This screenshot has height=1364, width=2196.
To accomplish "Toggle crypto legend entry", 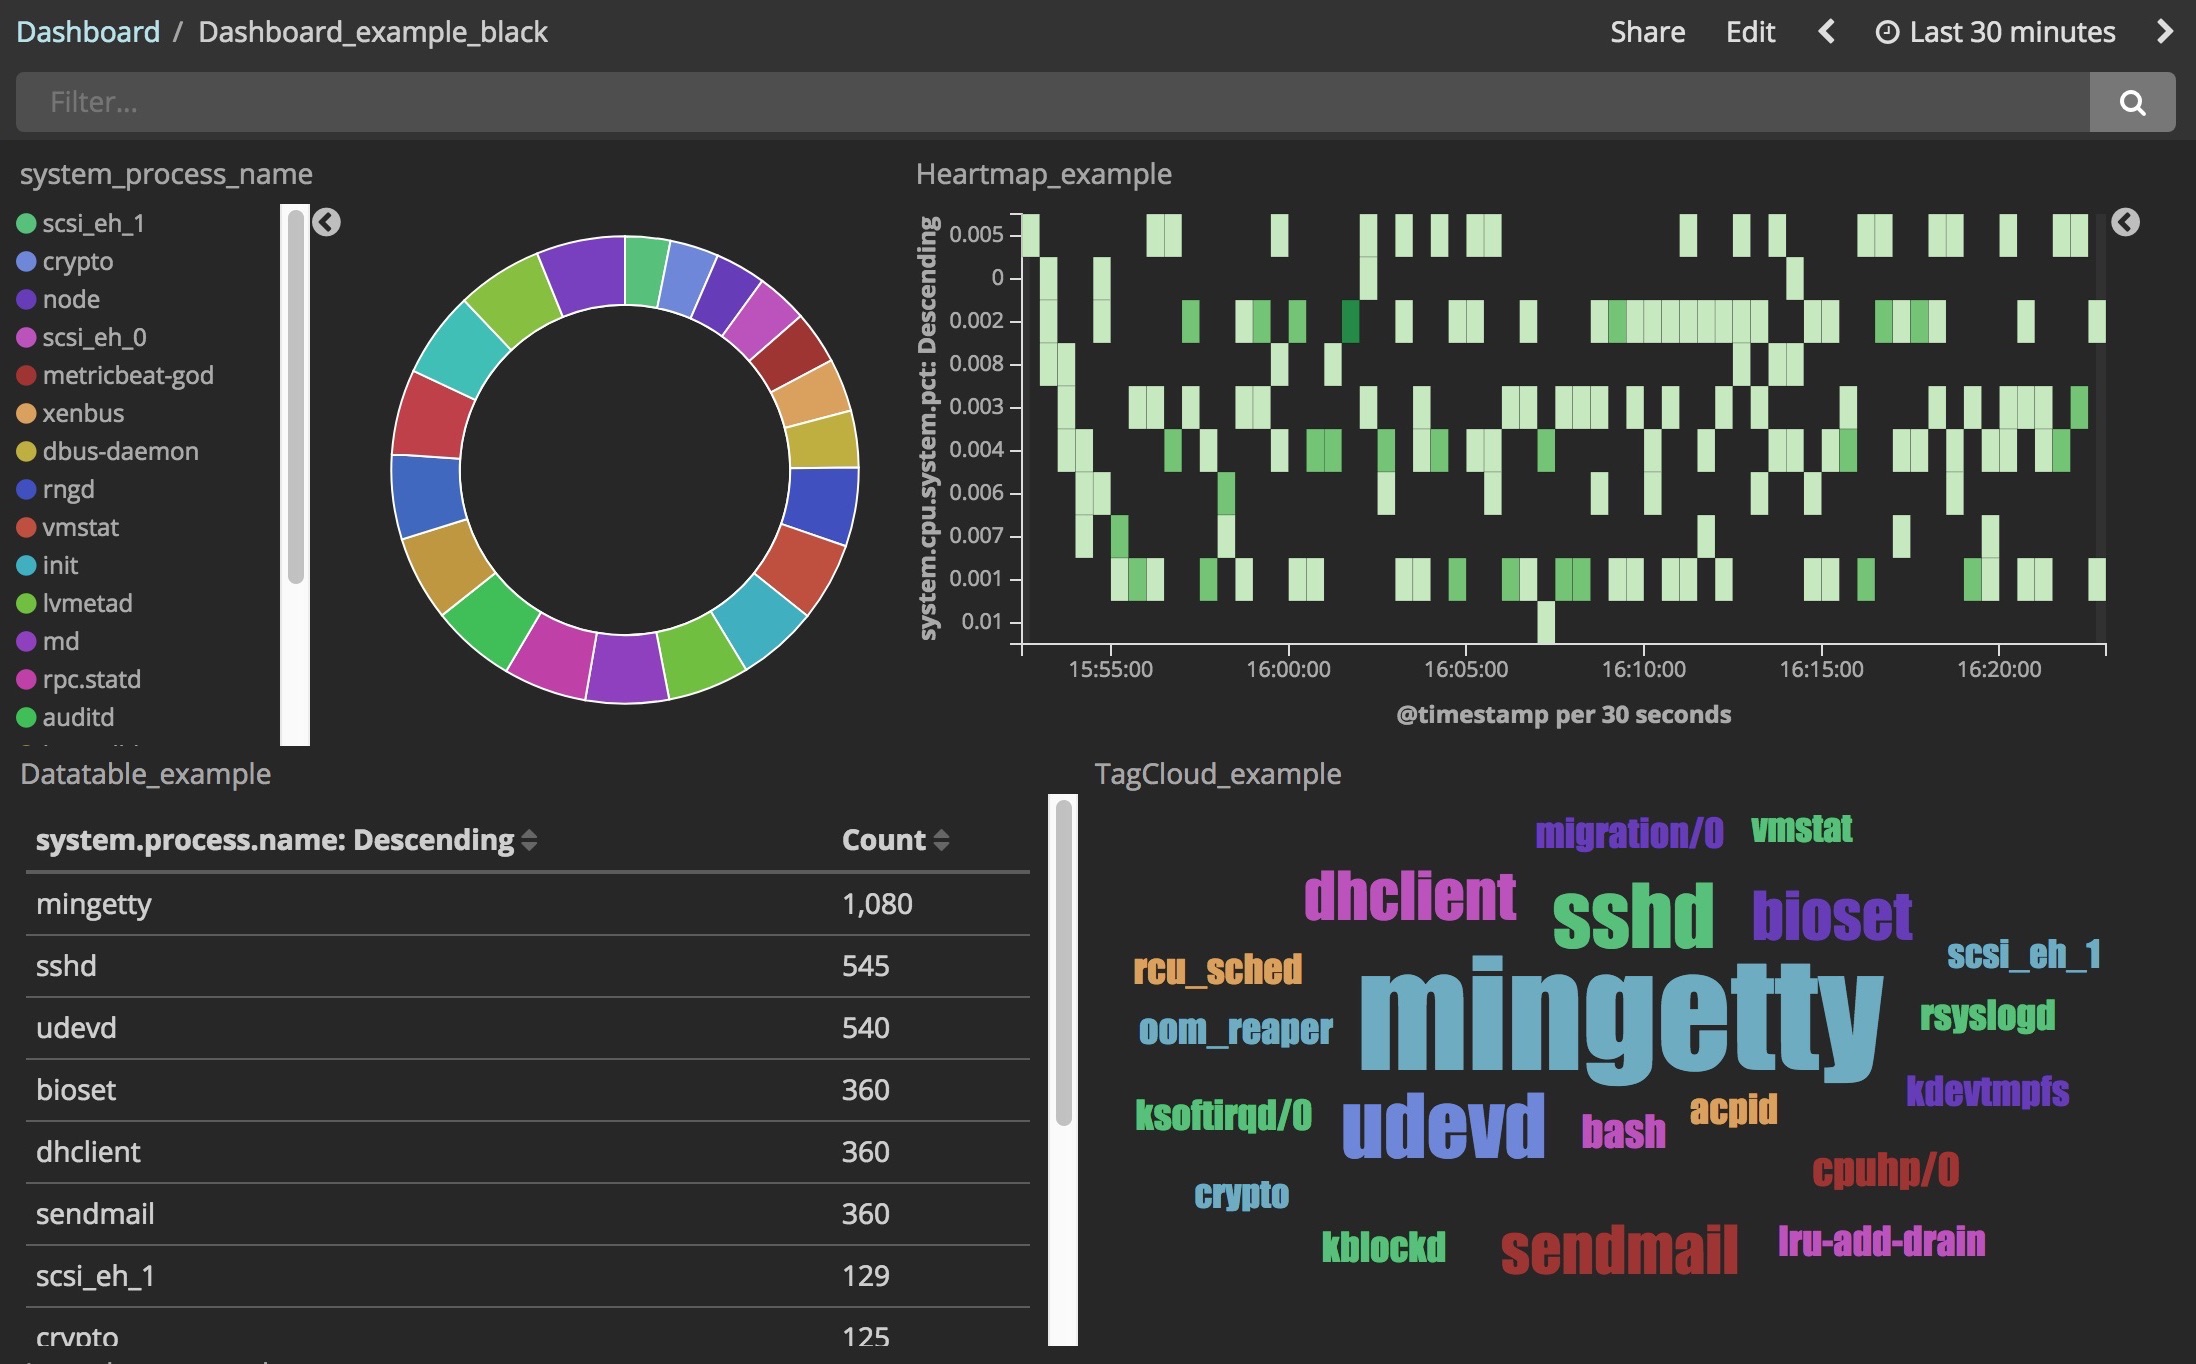I will [x=65, y=261].
